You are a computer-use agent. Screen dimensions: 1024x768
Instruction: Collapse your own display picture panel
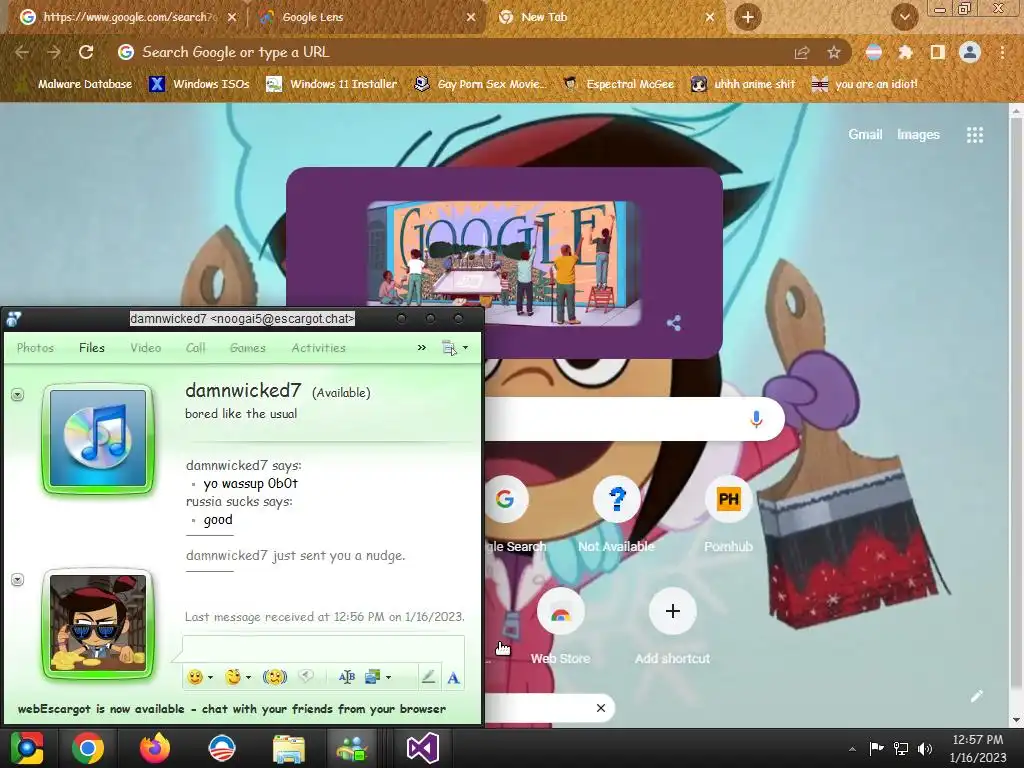click(18, 580)
